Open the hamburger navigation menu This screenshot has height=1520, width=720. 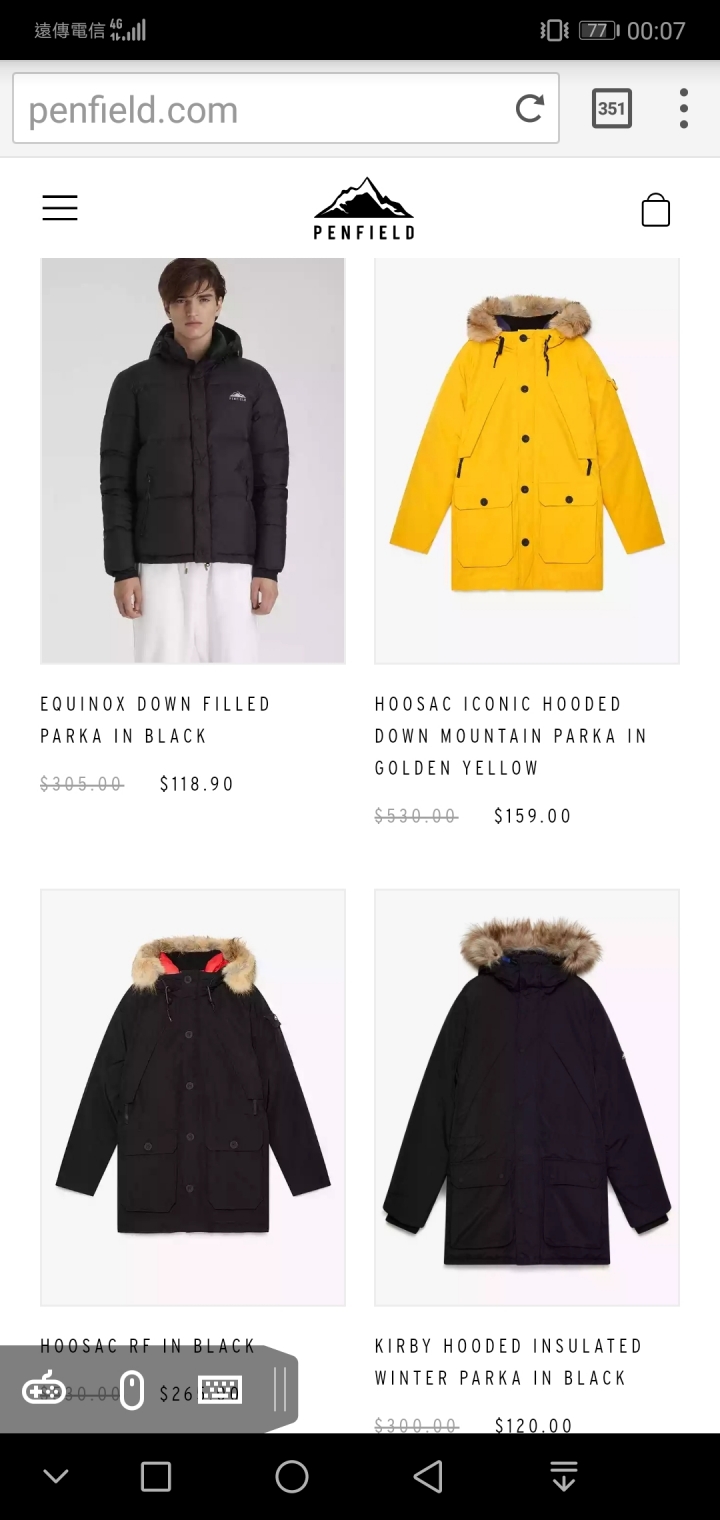tap(60, 208)
